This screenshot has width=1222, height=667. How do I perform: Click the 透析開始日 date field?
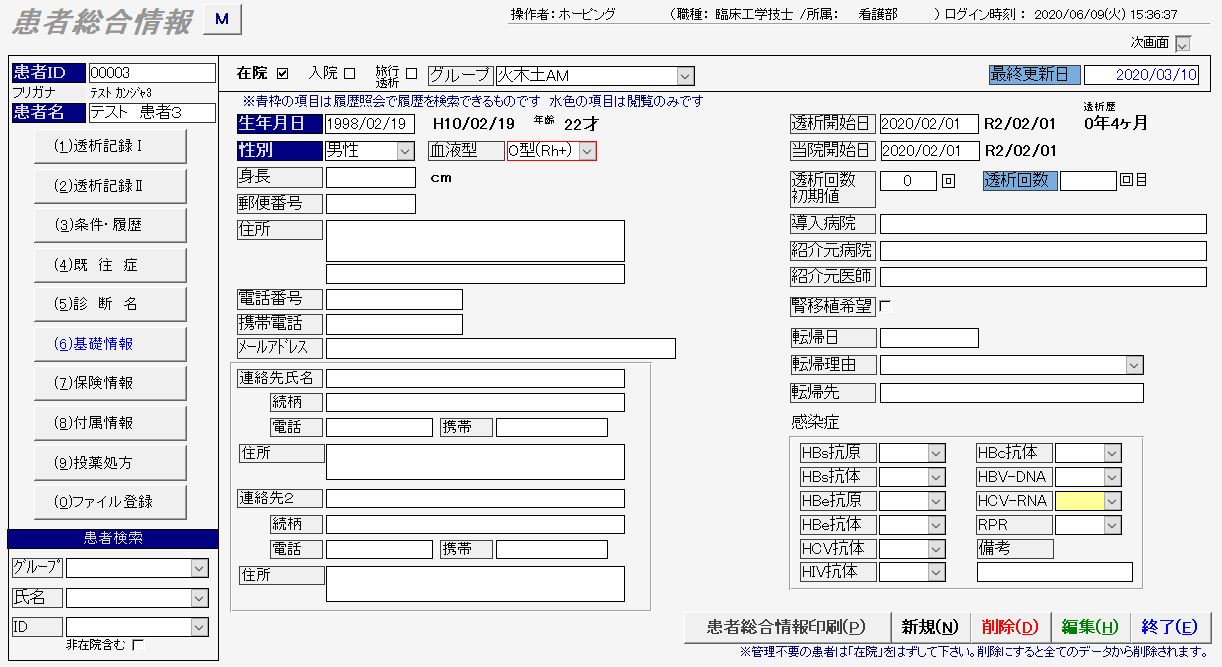(x=929, y=124)
